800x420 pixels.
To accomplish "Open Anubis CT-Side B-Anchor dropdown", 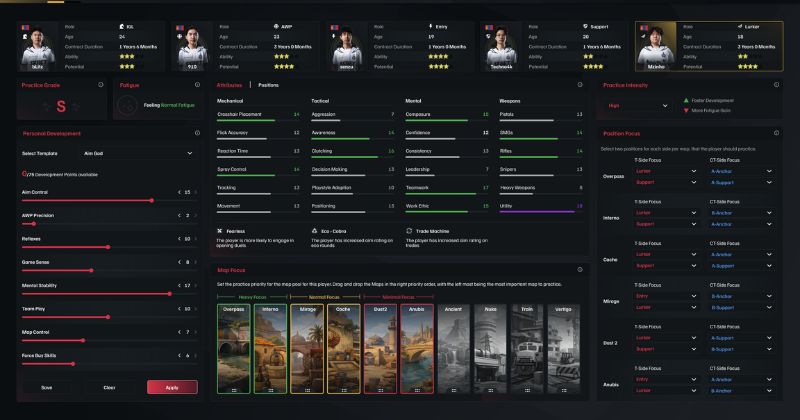I will tap(741, 391).
